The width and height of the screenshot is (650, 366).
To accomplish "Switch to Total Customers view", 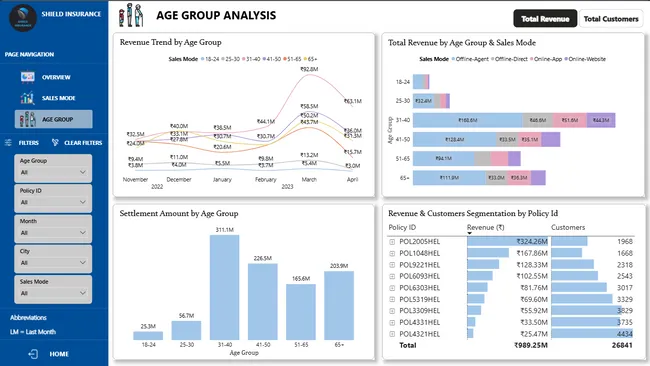I will click(611, 19).
